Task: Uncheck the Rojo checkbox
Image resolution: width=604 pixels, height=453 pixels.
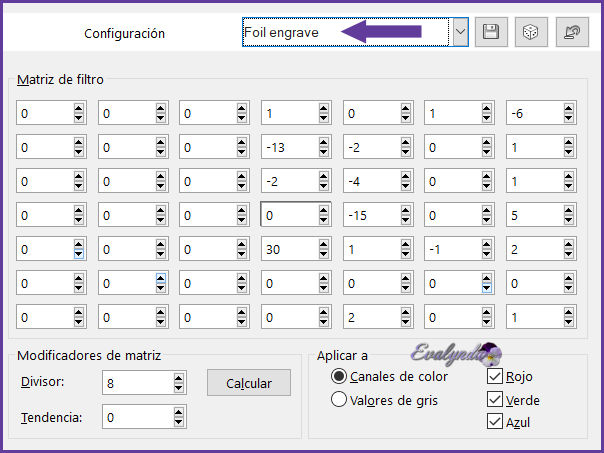Action: click(494, 377)
